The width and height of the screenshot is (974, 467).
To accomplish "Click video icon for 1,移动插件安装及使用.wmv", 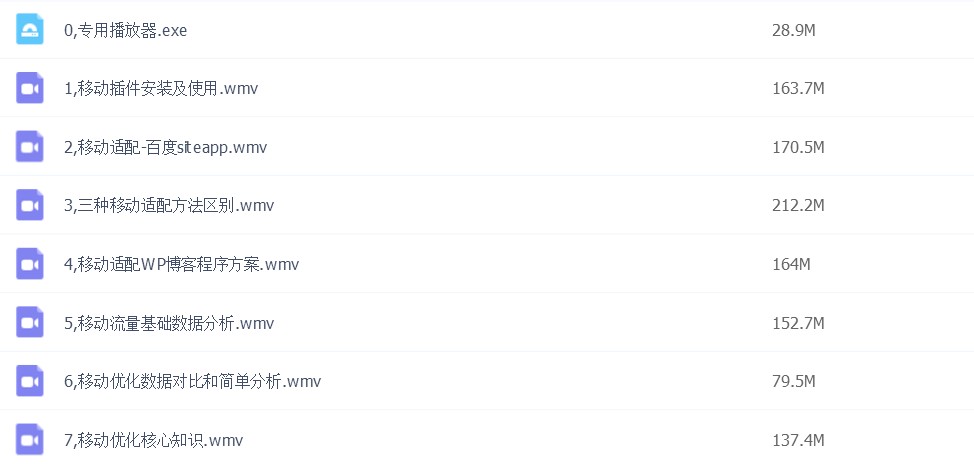I will (x=30, y=88).
